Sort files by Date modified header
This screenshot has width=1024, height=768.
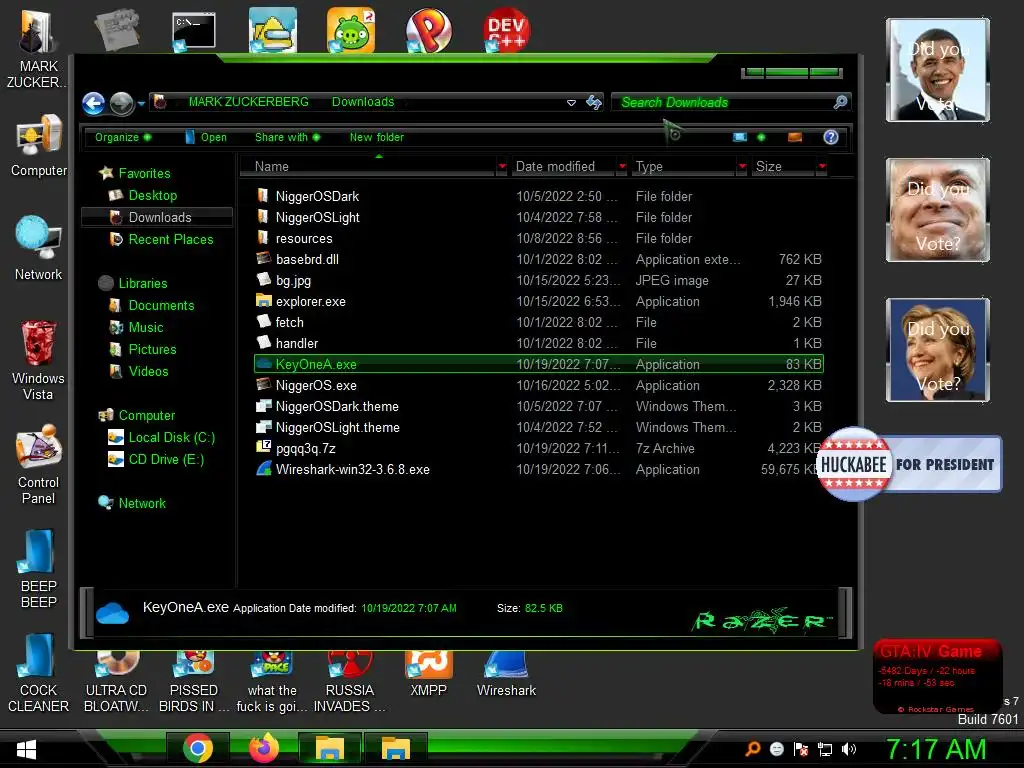(x=563, y=167)
